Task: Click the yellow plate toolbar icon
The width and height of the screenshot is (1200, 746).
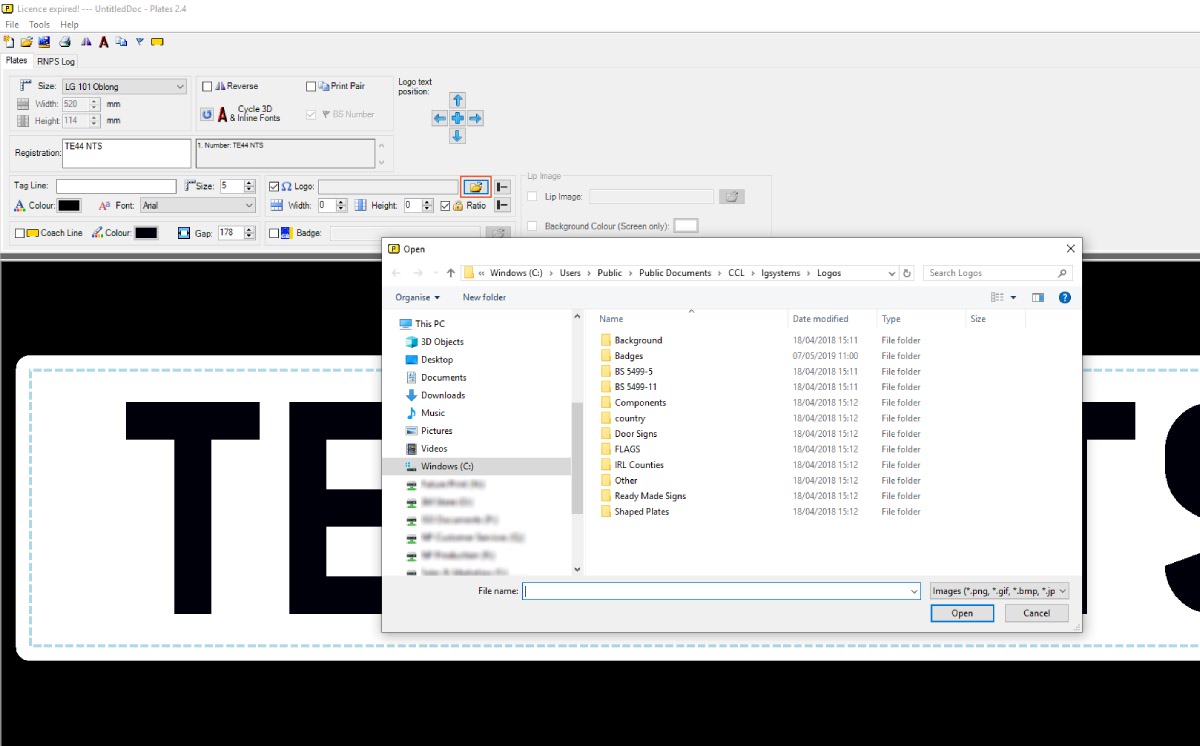Action: pos(157,42)
